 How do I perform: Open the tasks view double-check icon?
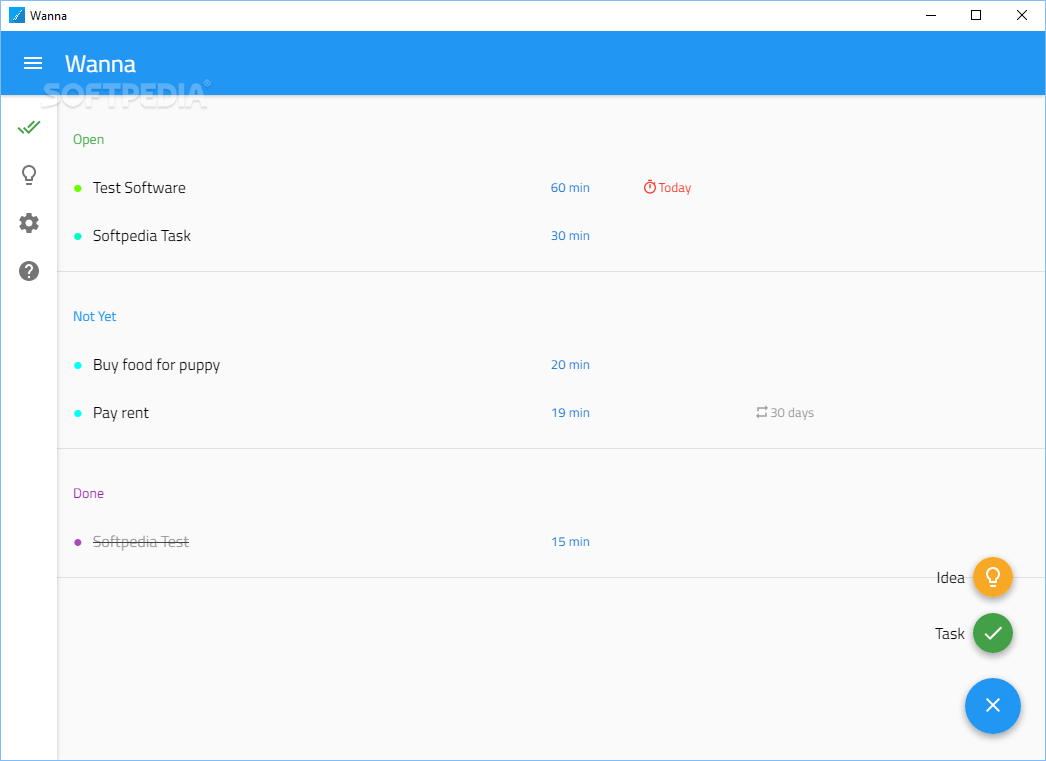point(29,127)
